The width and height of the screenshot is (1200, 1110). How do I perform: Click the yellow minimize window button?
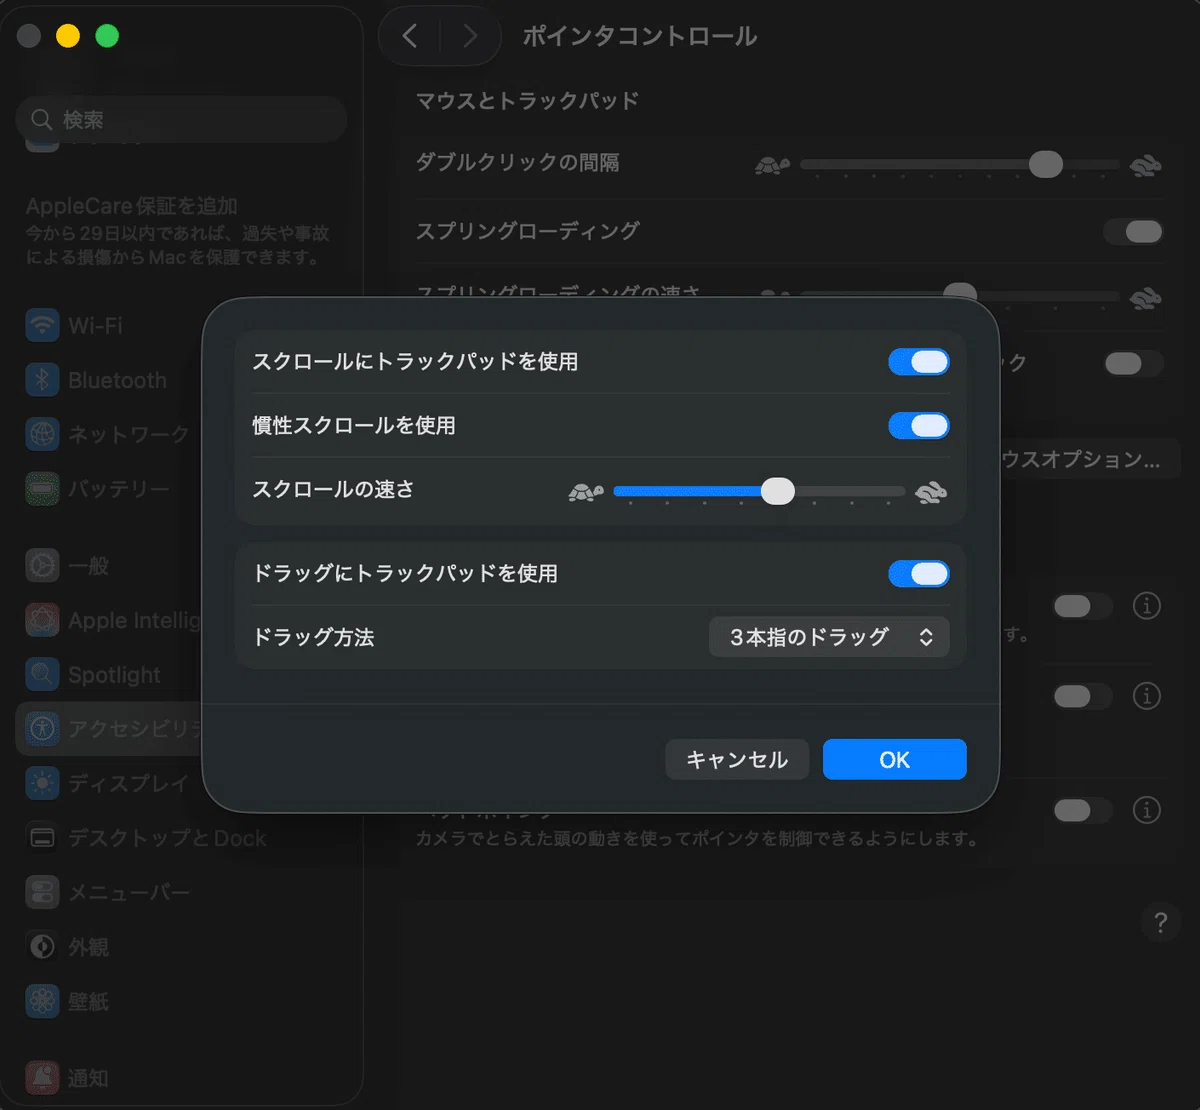[x=68, y=36]
